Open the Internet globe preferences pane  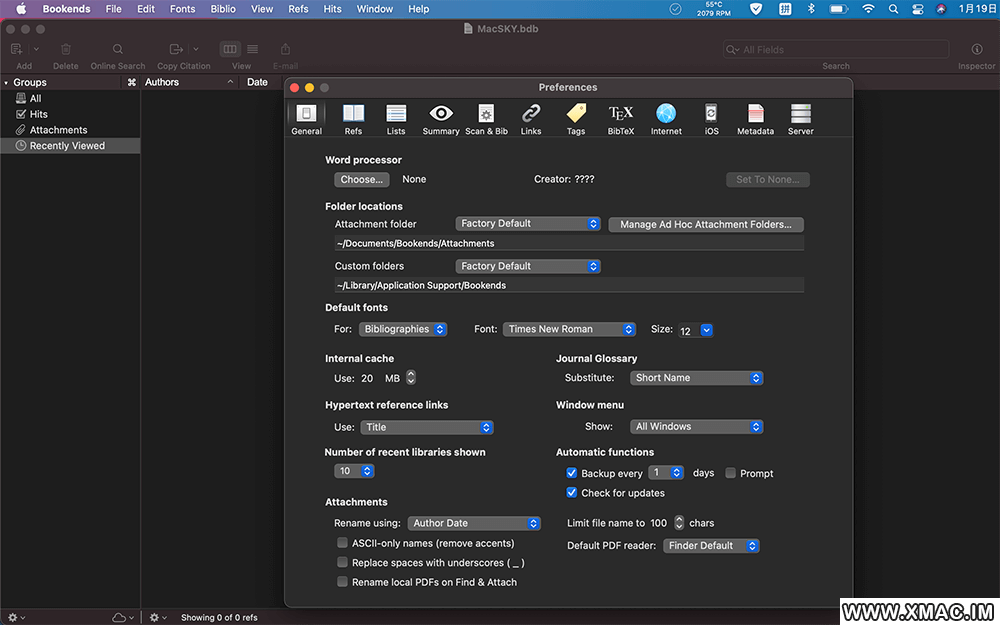(666, 118)
